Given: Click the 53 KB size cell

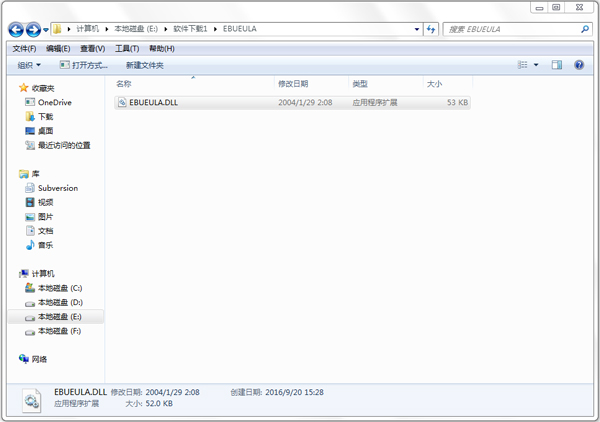Looking at the screenshot, I should 457,103.
